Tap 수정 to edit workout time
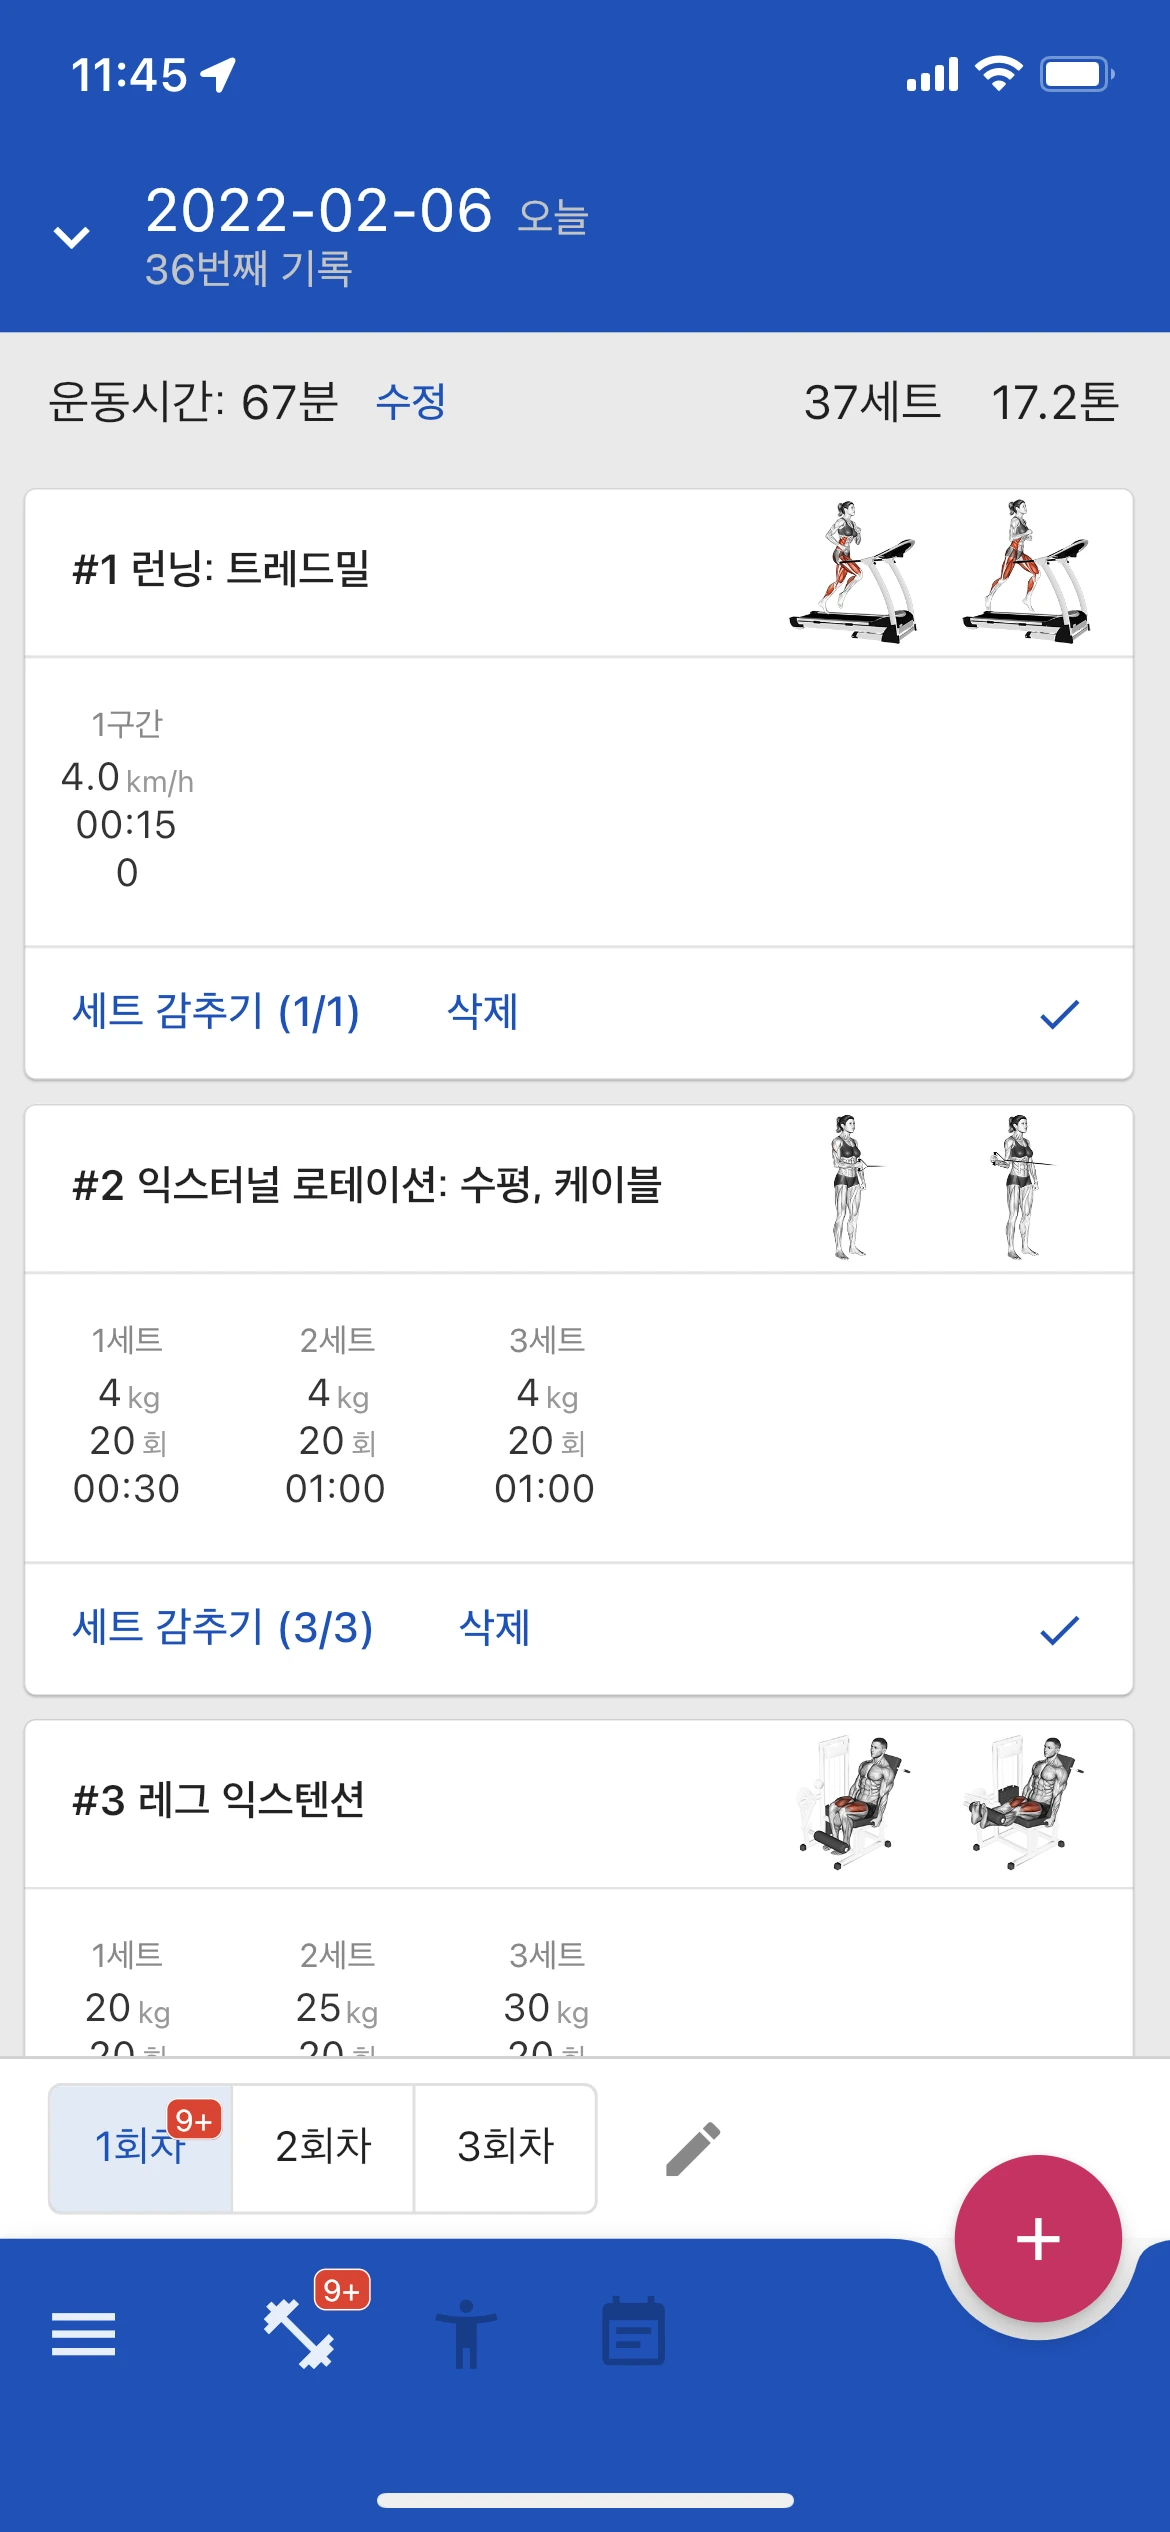Viewport: 1170px width, 2532px height. [411, 402]
